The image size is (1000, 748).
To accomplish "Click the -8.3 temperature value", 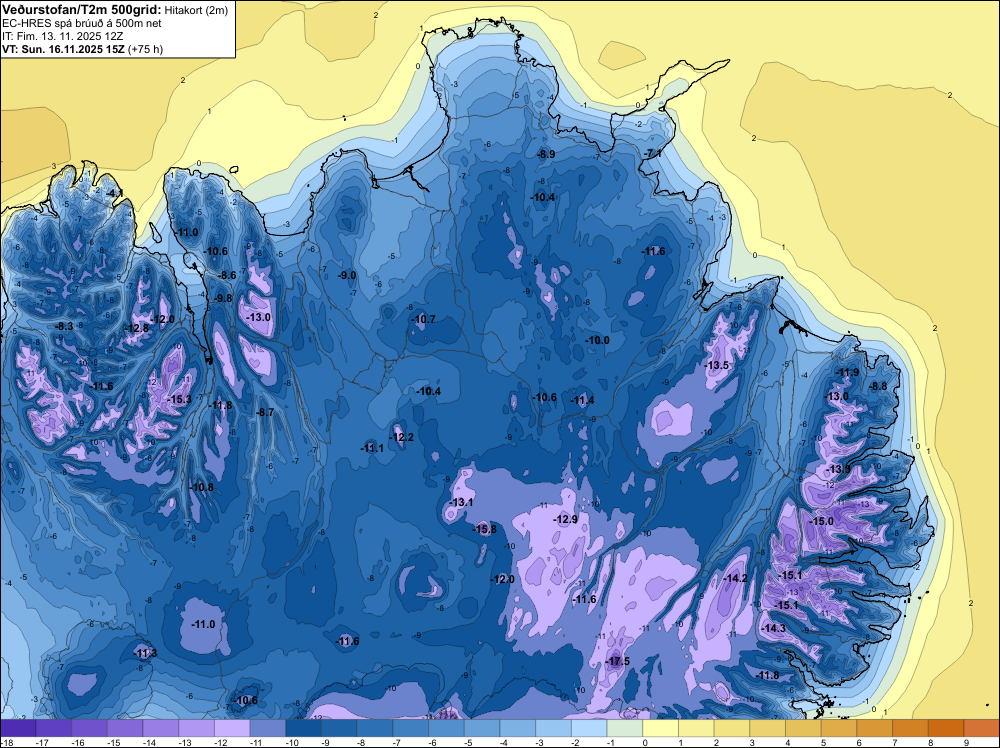I will pos(64,326).
